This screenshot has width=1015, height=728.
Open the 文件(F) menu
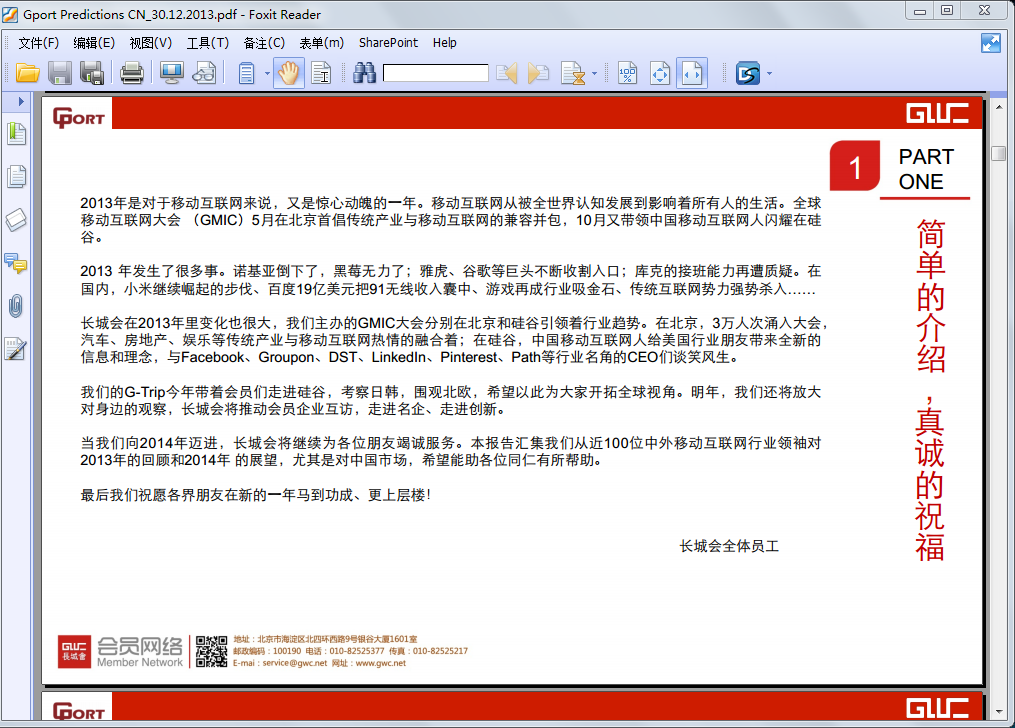[38, 43]
